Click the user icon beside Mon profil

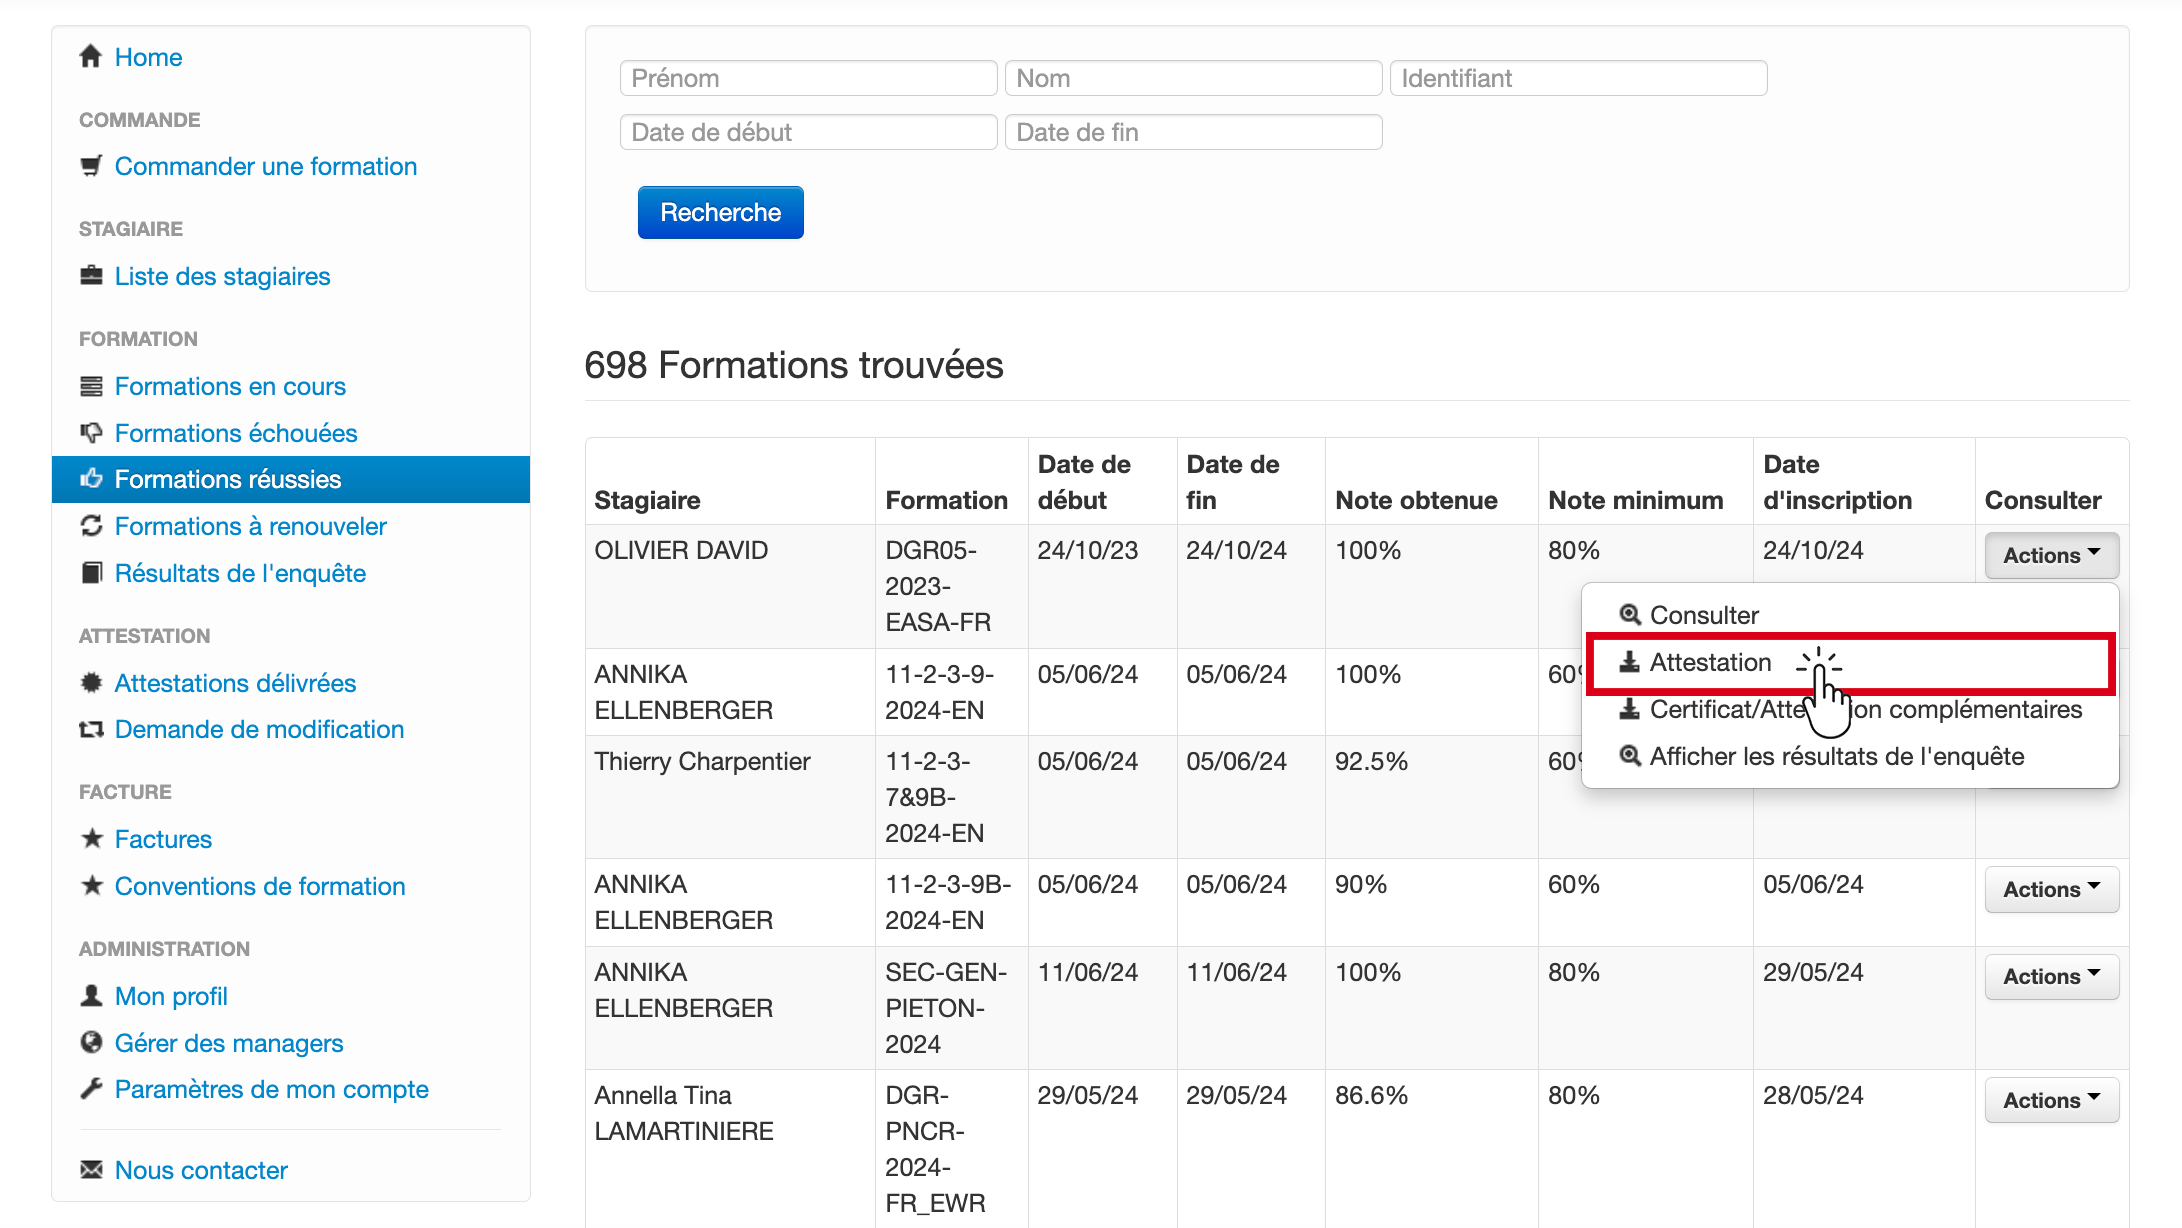[x=91, y=995]
